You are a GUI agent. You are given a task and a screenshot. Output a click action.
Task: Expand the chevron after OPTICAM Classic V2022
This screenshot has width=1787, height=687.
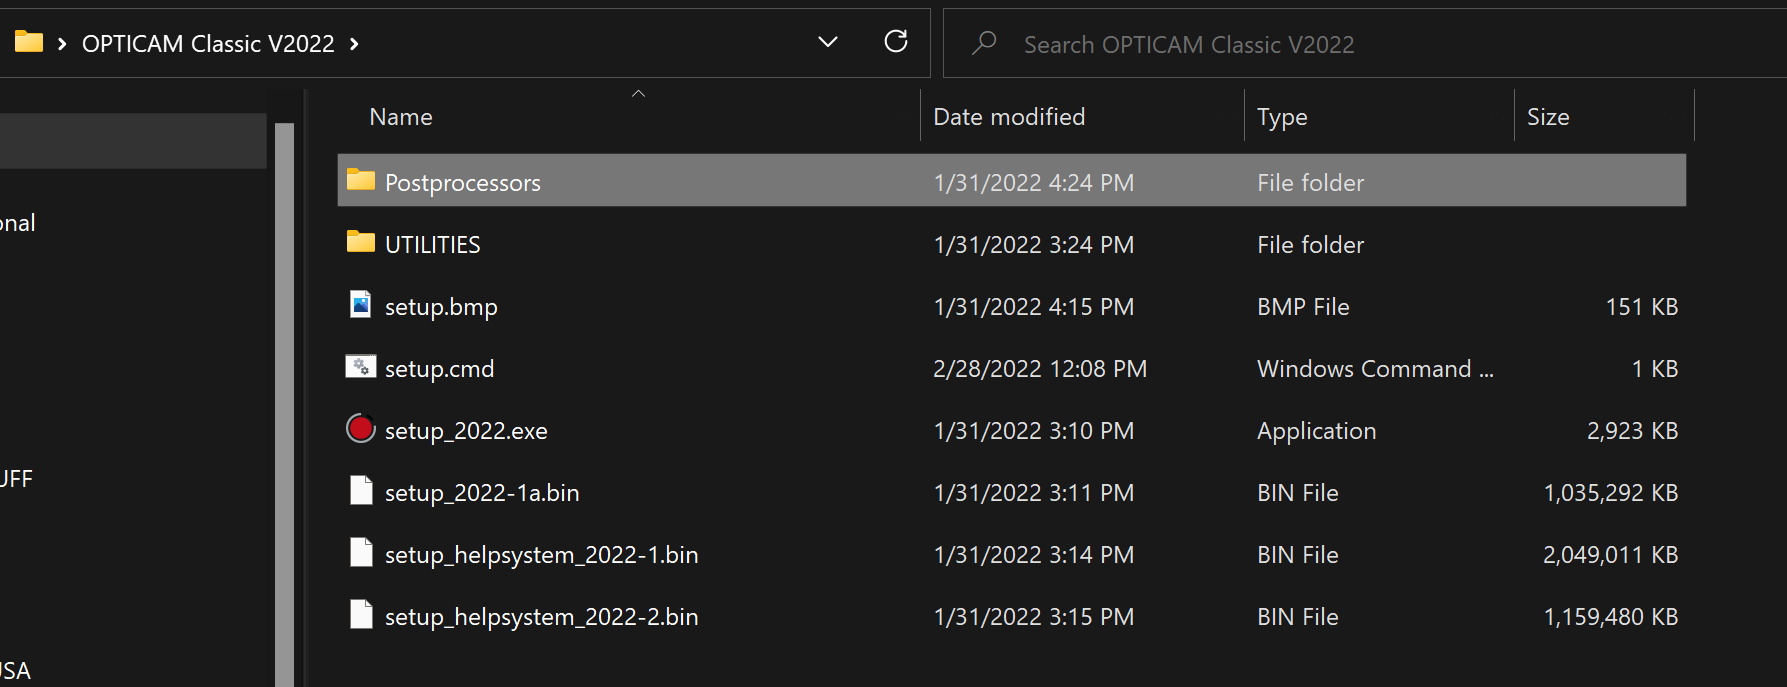(x=354, y=44)
